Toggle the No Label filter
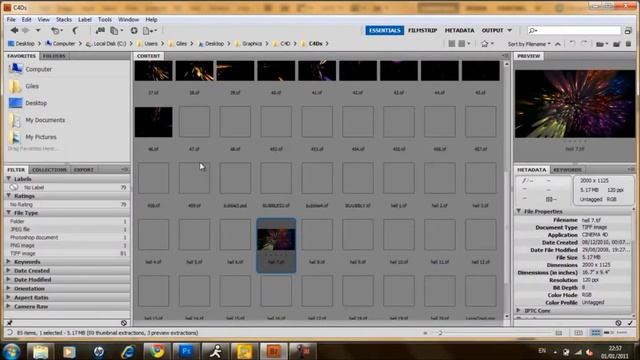Viewport: 640px width, 360px height. (x=67, y=187)
